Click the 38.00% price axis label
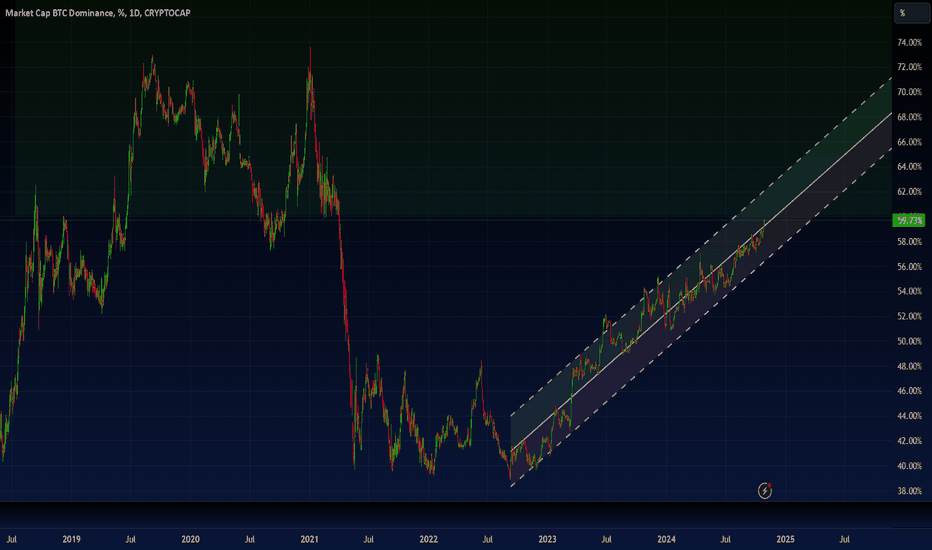The image size is (932, 550). [x=909, y=491]
